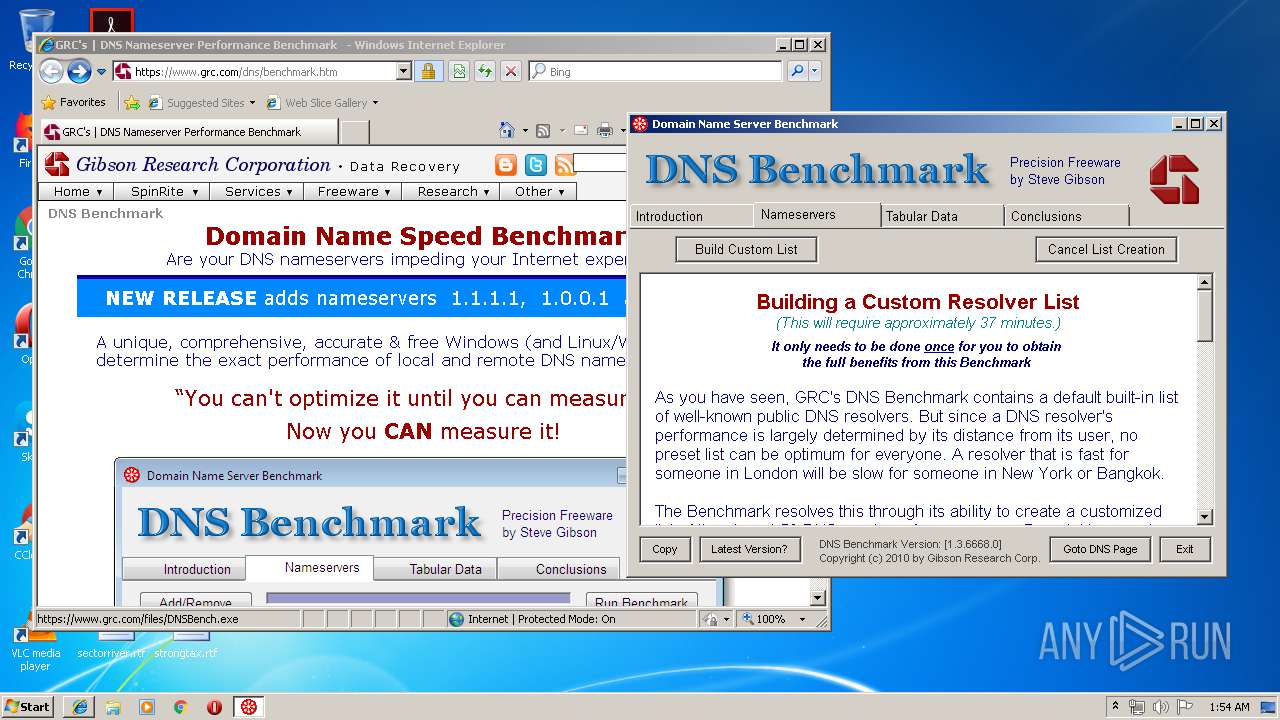Click the Blogger icon on GRC page

tap(507, 165)
